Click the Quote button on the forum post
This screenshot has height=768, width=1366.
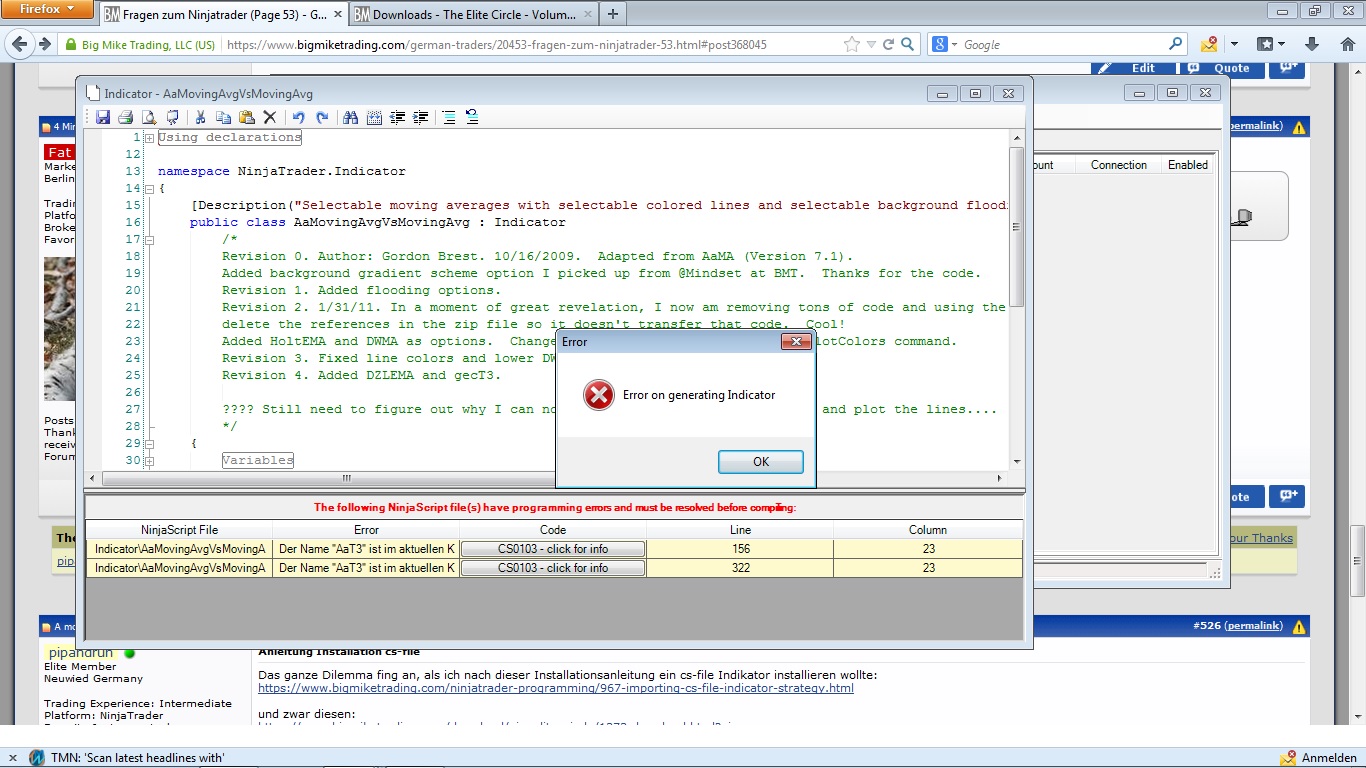click(x=1222, y=68)
